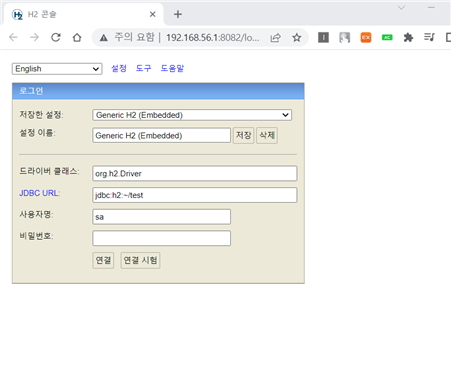Click the 삭제 (Delete) button
The height and width of the screenshot is (371, 451).
(x=267, y=135)
